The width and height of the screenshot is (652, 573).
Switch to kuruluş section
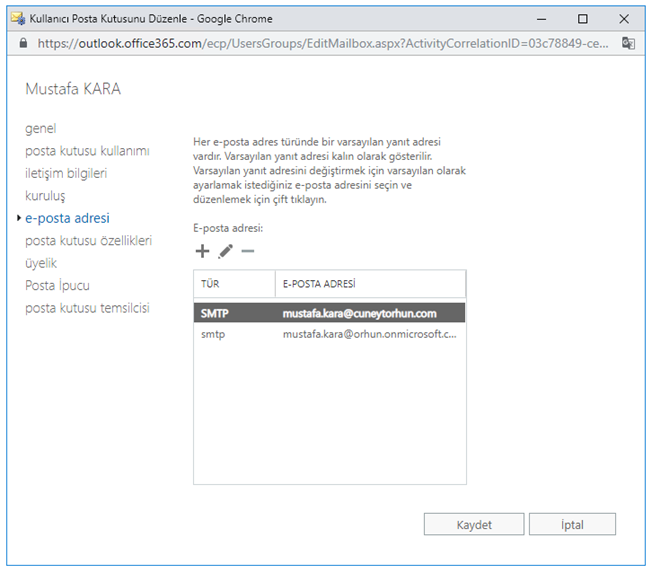(45, 196)
